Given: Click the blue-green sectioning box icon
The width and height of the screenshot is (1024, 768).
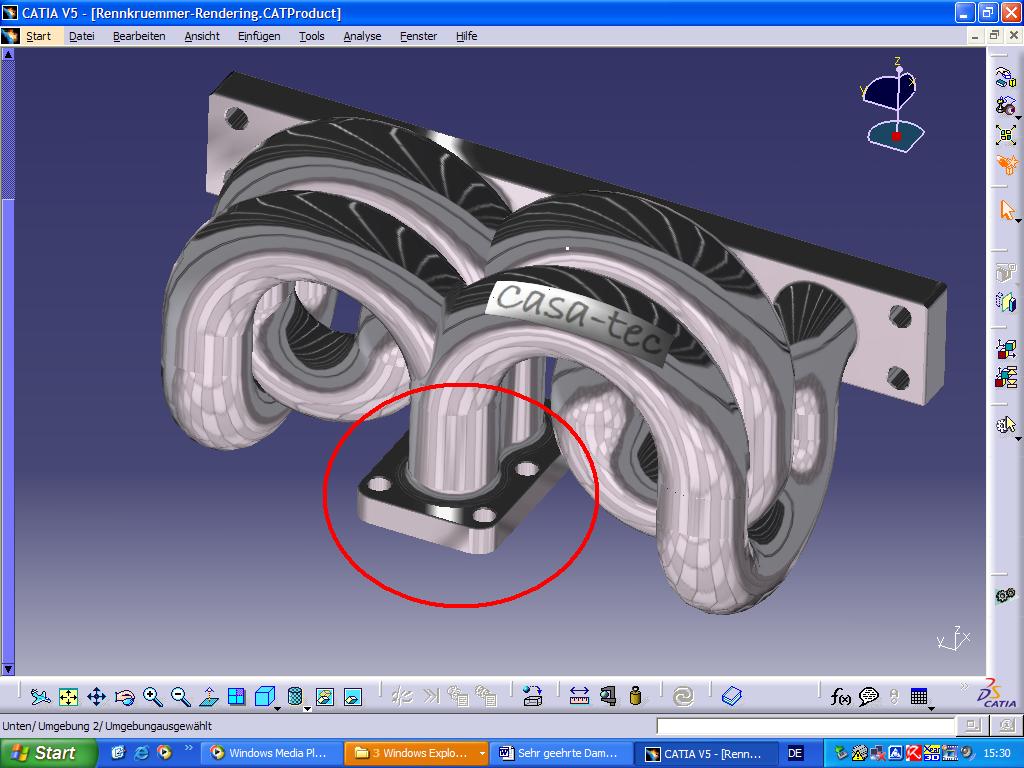Looking at the screenshot, I should pos(1006,301).
